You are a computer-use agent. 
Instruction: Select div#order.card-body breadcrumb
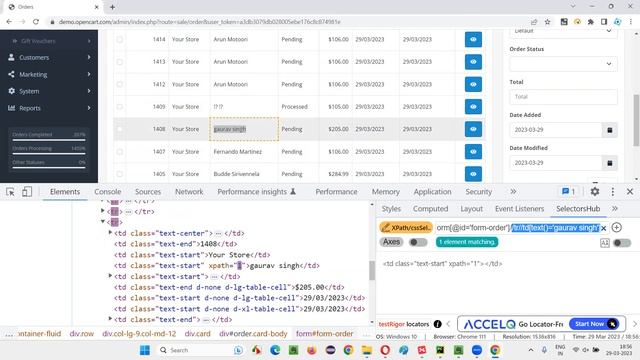[x=253, y=333]
